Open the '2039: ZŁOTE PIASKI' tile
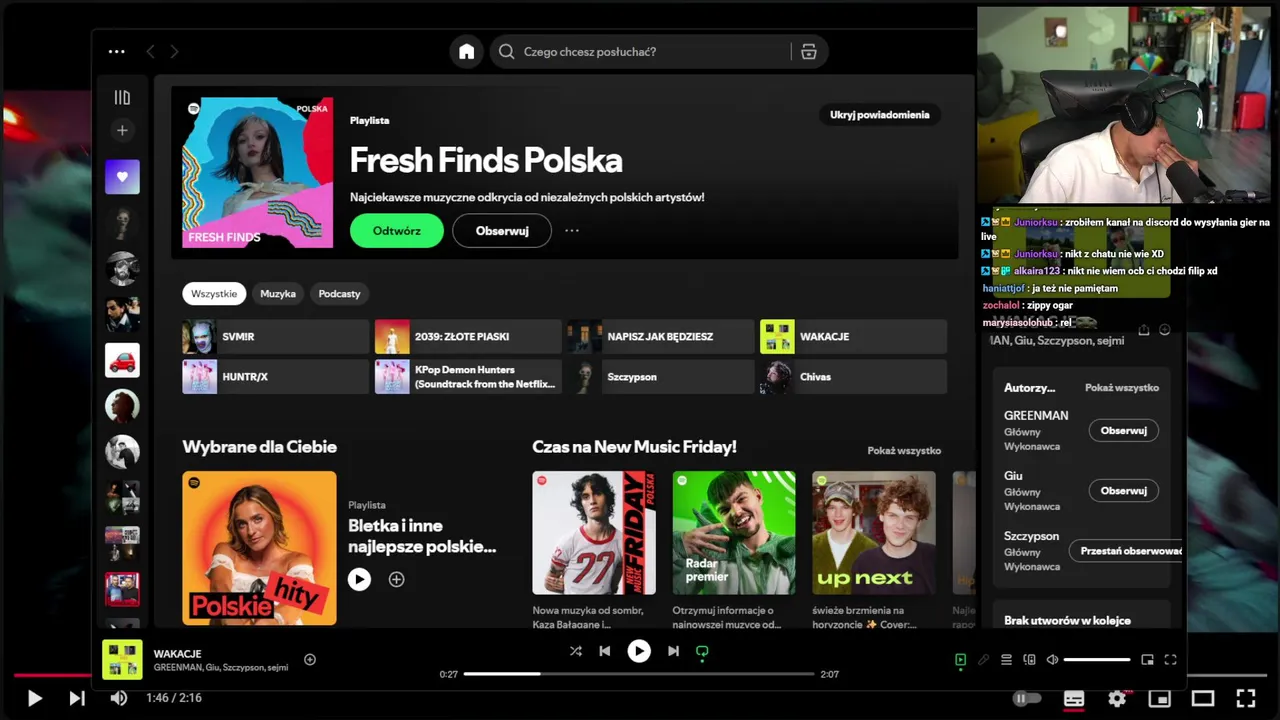 (x=468, y=337)
